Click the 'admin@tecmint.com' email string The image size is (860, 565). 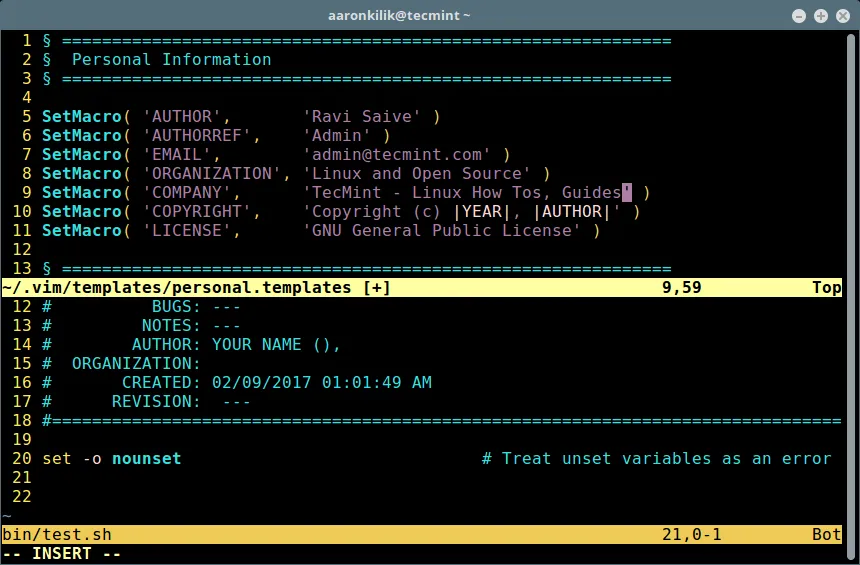396,154
